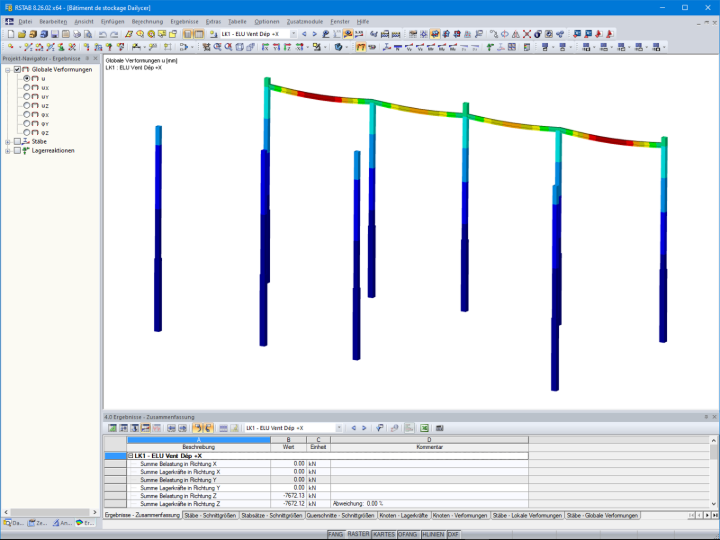Open Datei menu
The image size is (720, 540).
25,22
